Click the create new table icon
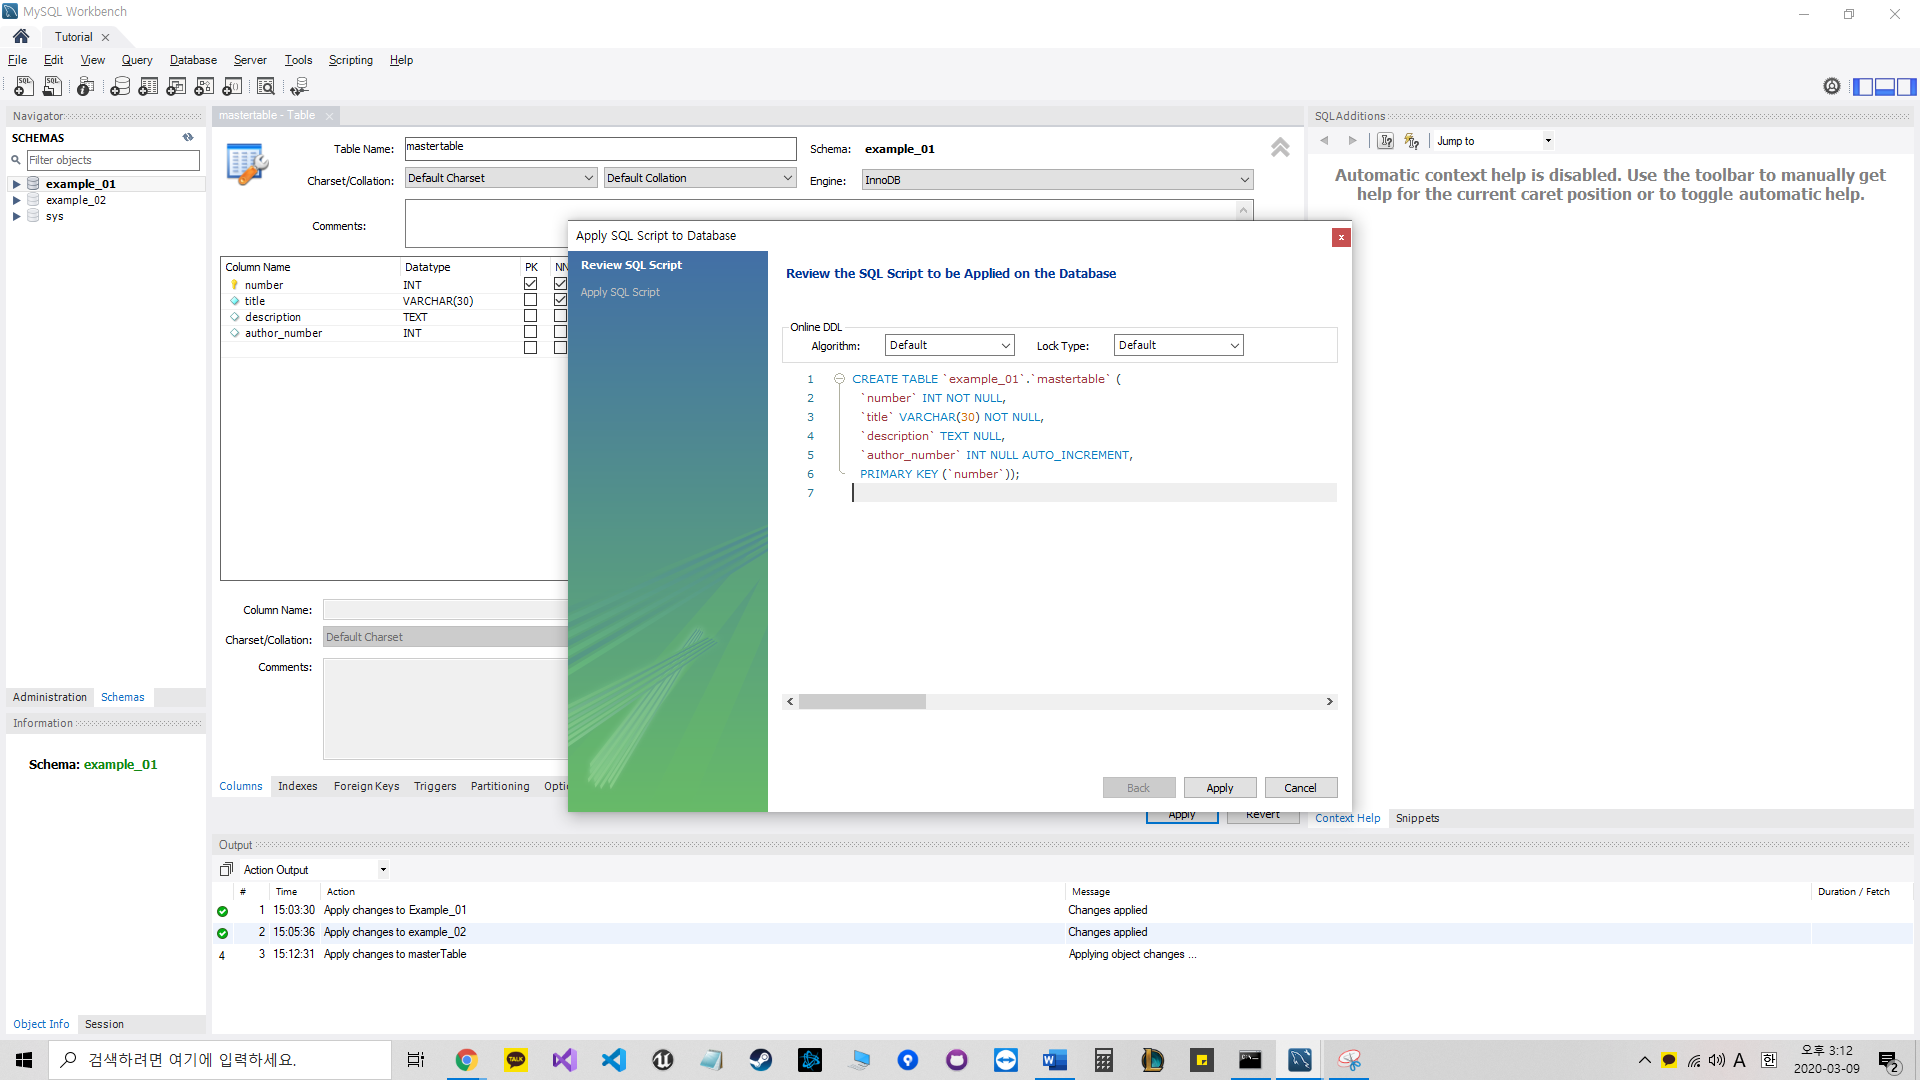Screen dimensions: 1920x1080 pos(148,87)
